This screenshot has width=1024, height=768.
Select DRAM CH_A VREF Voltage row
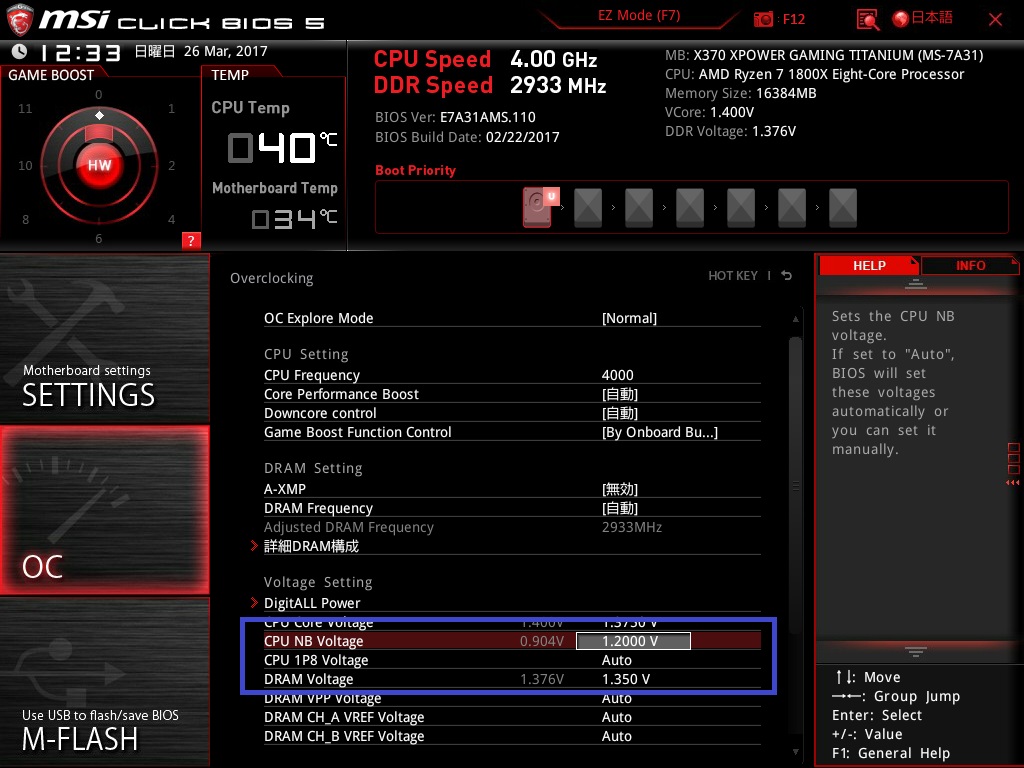tap(512, 717)
